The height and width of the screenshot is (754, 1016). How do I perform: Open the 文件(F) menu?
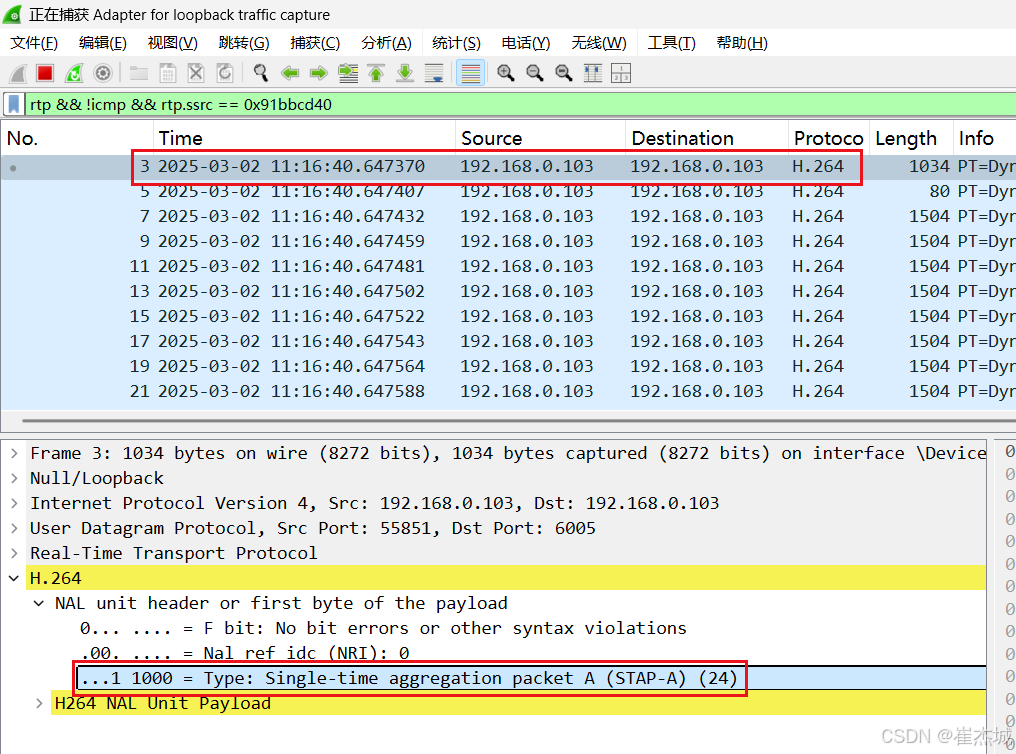34,43
